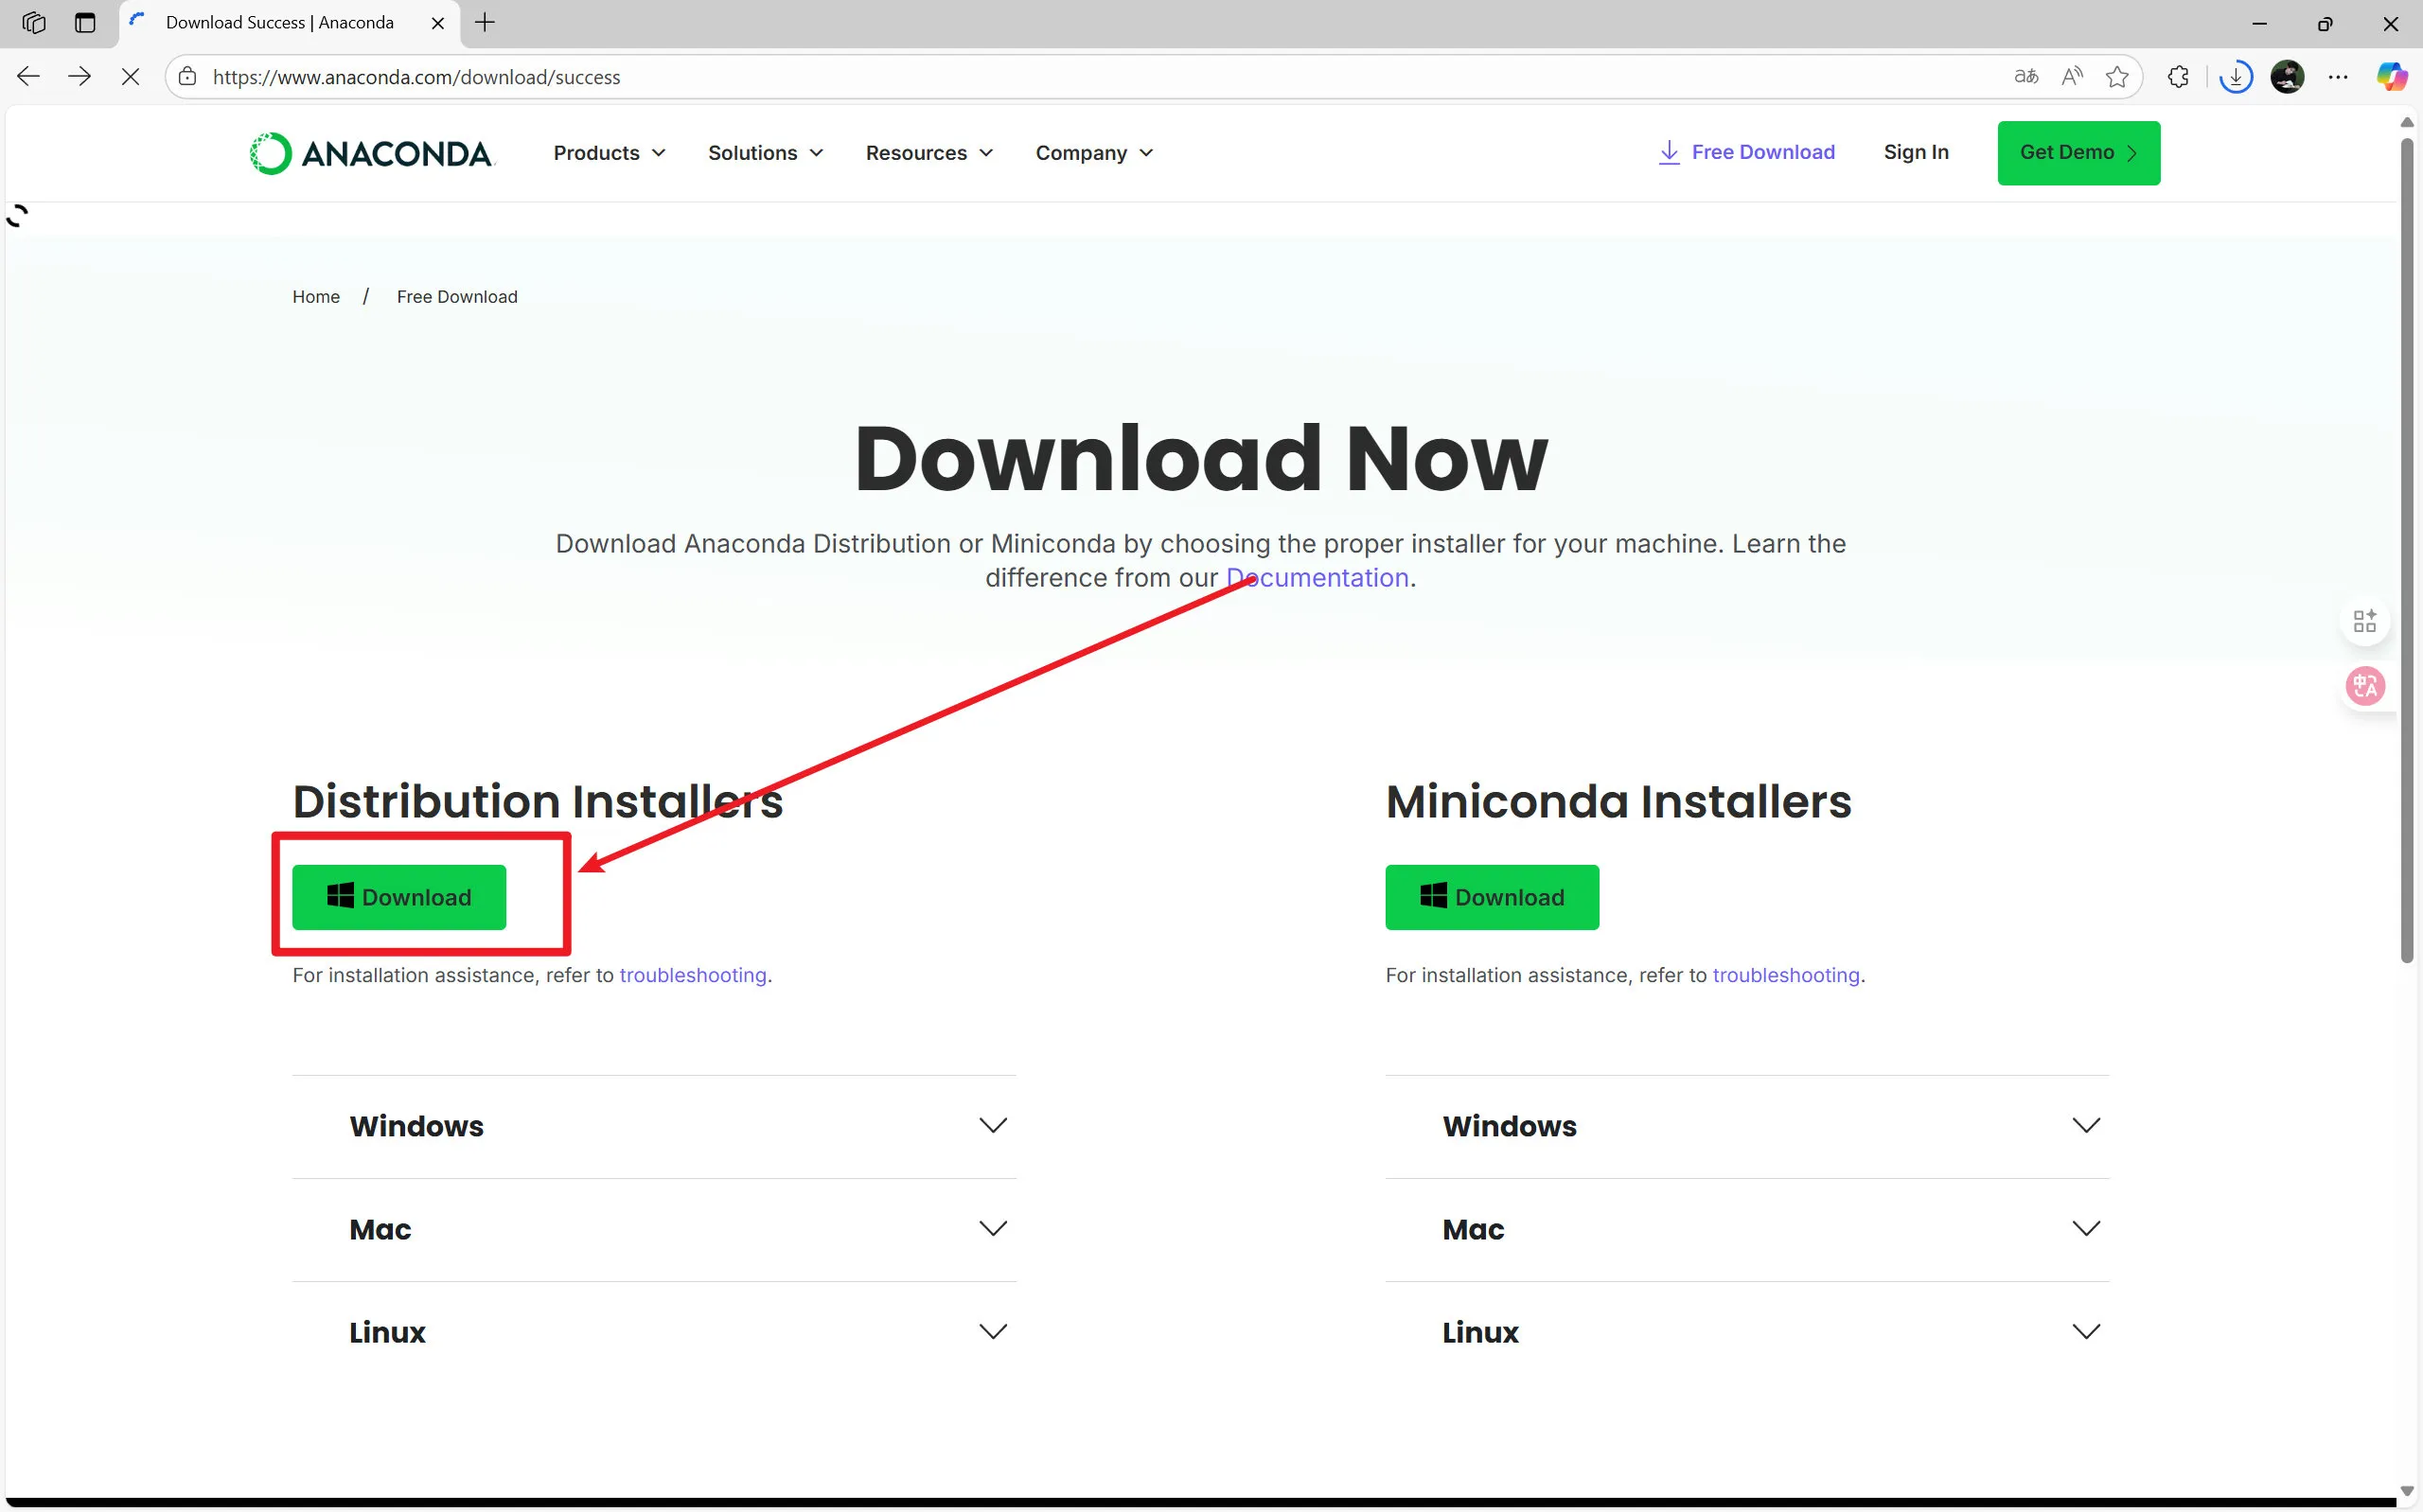Screen dimensions: 2423x1512
Task: Stop loading the page
Action: (x=130, y=77)
